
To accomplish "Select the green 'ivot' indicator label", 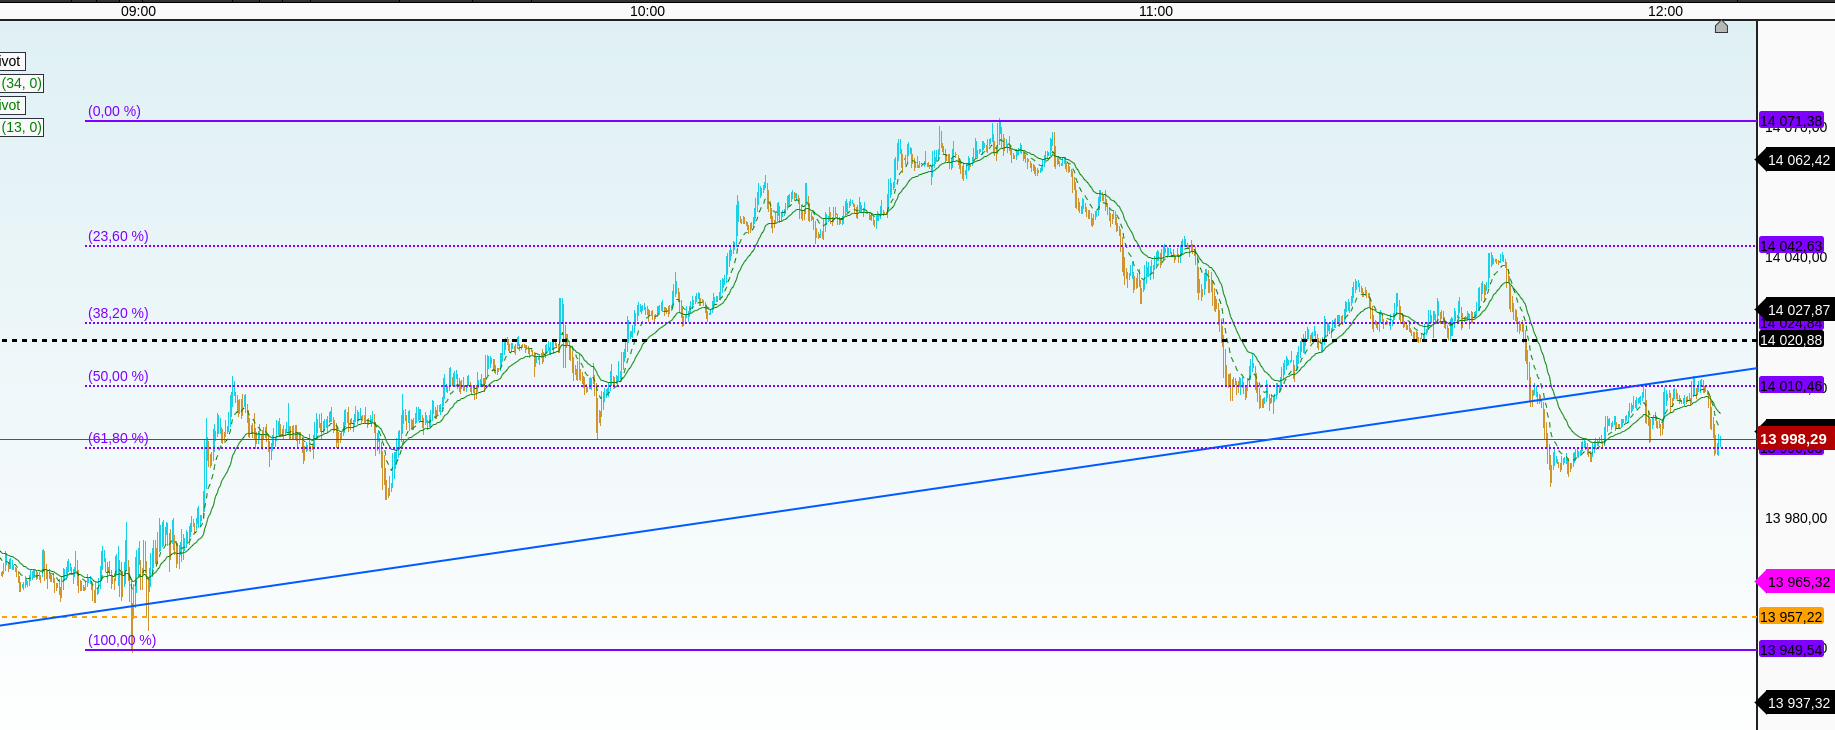I will pyautogui.click(x=11, y=105).
